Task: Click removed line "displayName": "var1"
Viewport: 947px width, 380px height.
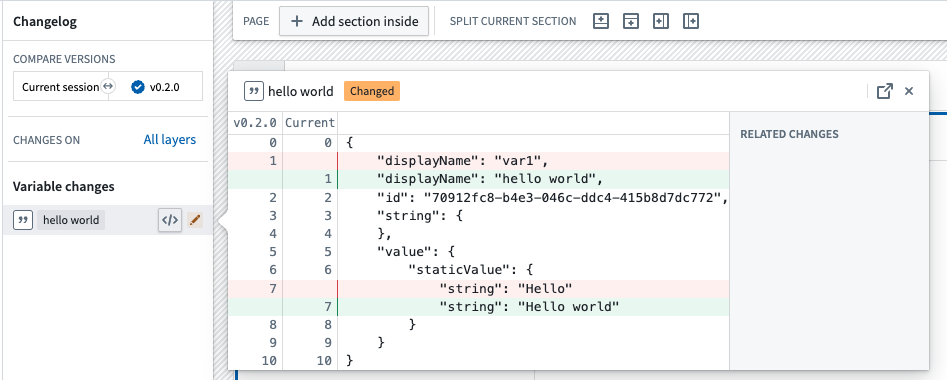Action: click(x=478, y=161)
